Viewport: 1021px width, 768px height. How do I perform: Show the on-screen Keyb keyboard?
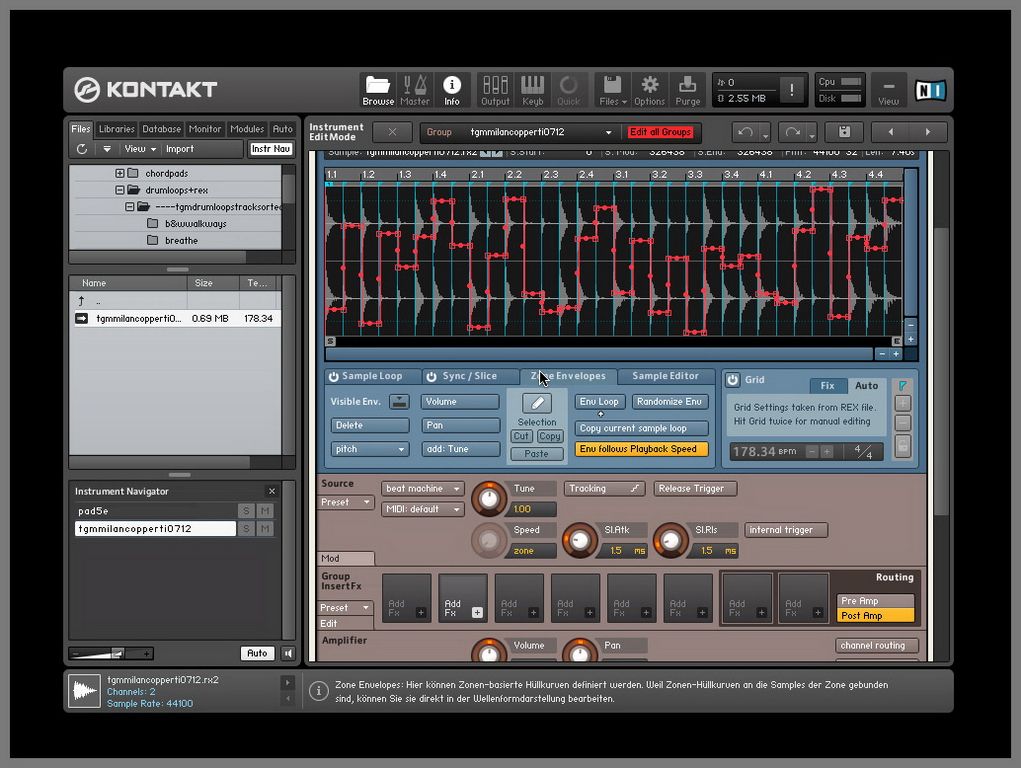532,90
